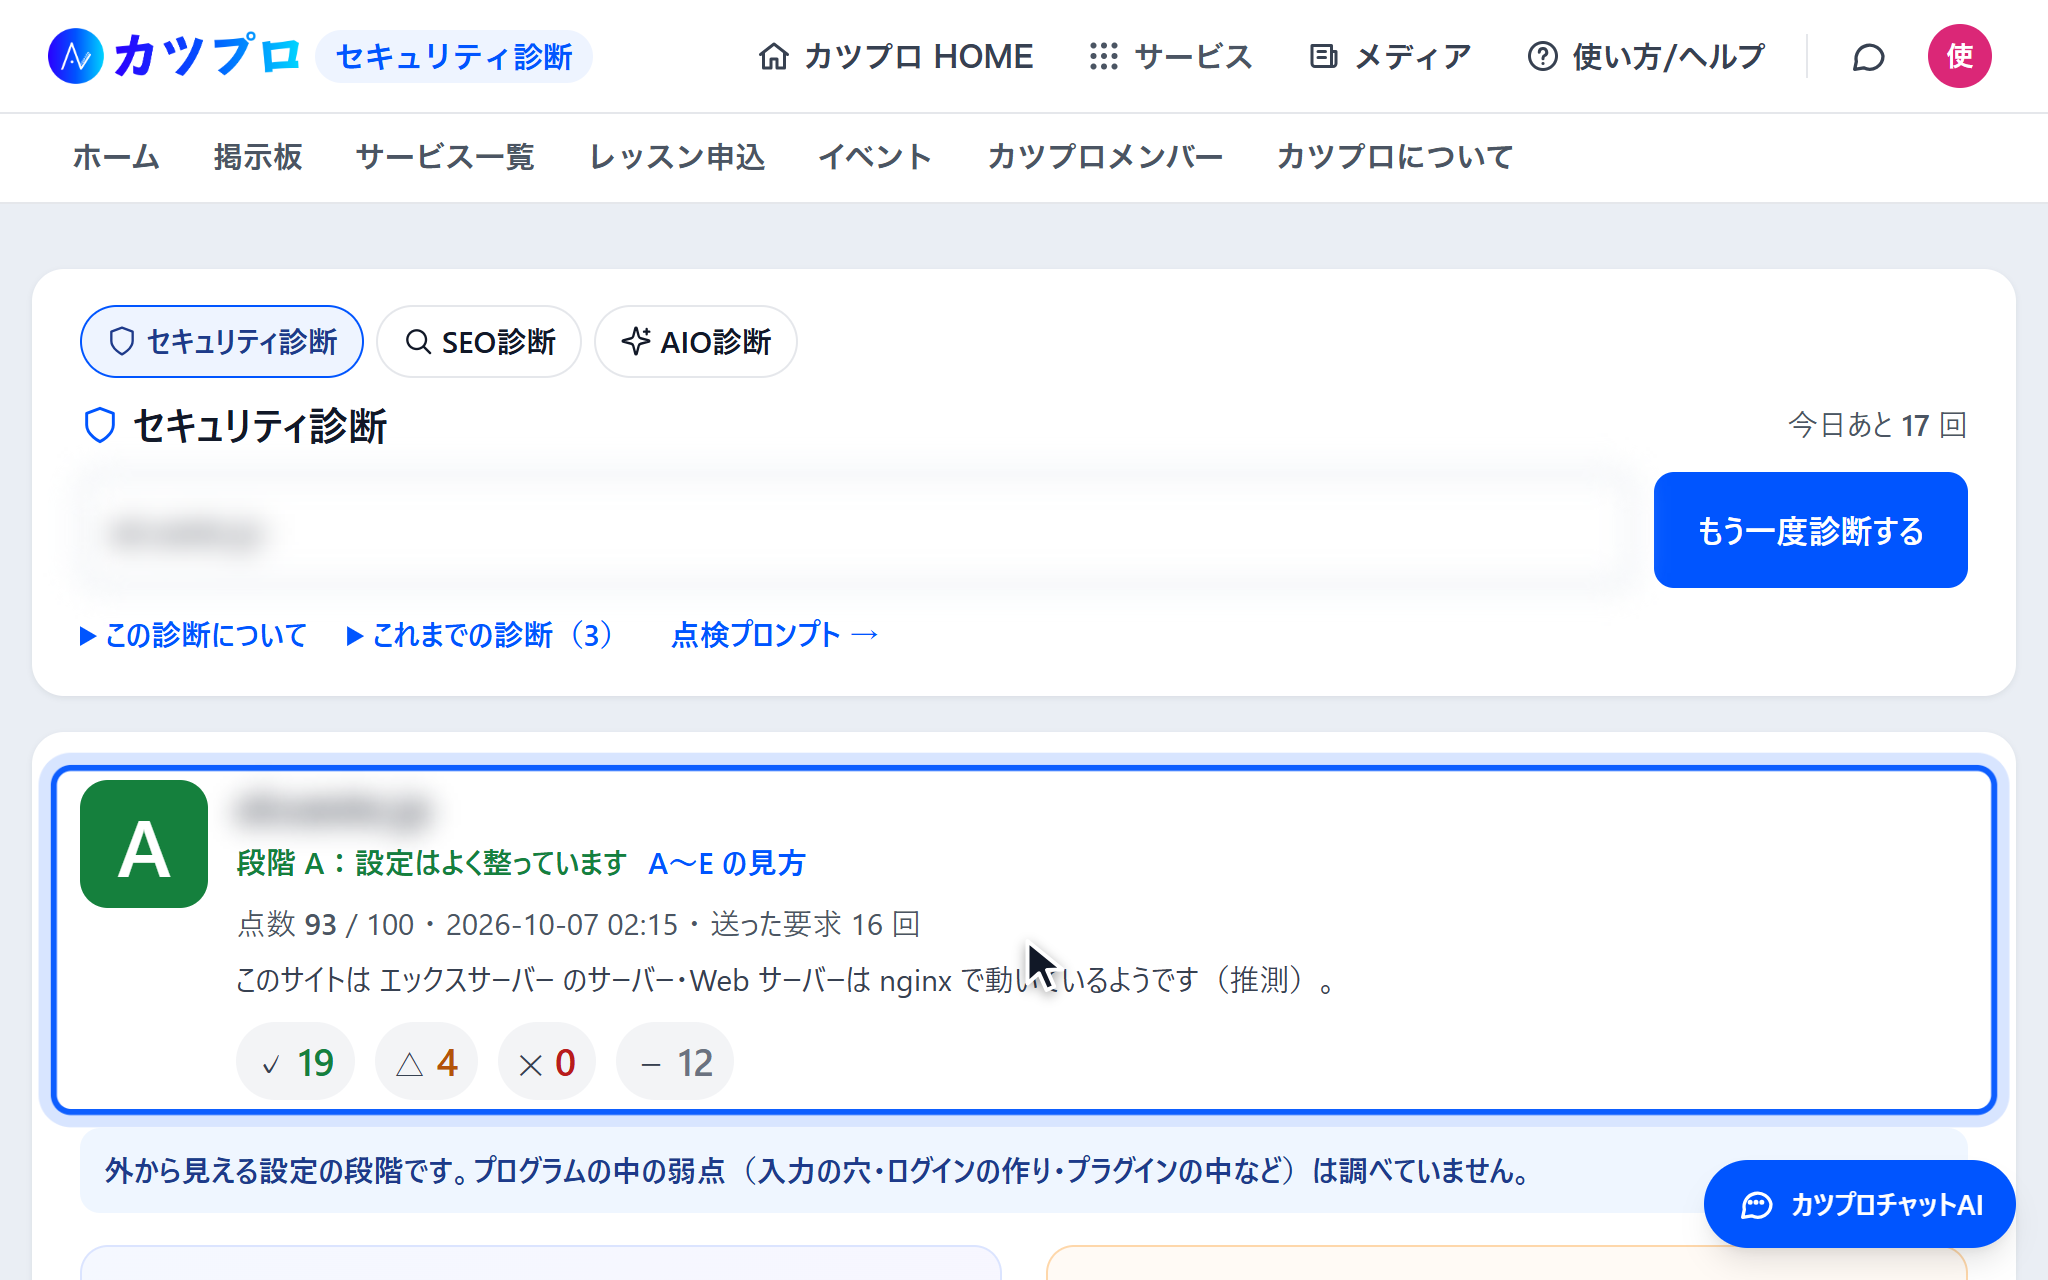
Task: Switch to the AIO診断 tab
Action: [x=696, y=342]
